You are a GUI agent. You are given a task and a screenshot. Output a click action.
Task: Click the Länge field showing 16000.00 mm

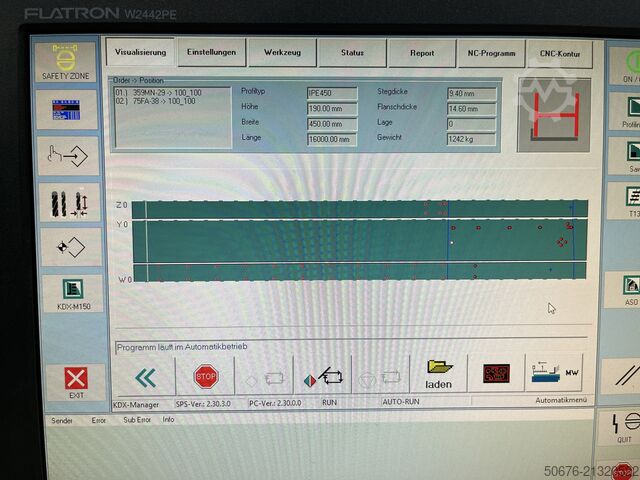pos(331,139)
